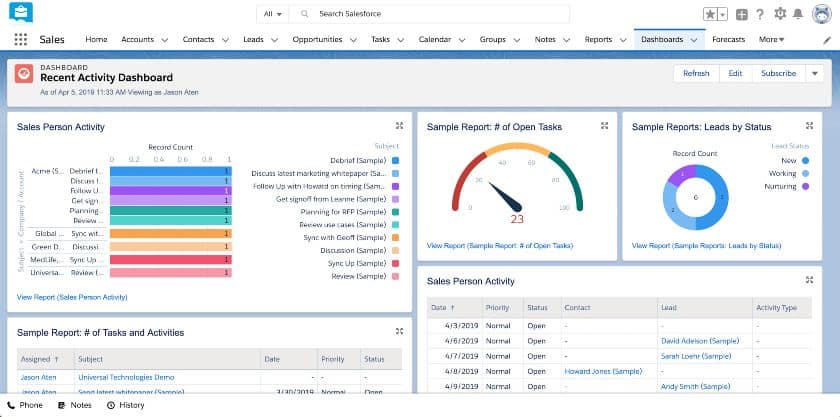Open the Sarah Loehr (Sample) lead
Screen dimensions: 840x417
[x=696, y=356]
